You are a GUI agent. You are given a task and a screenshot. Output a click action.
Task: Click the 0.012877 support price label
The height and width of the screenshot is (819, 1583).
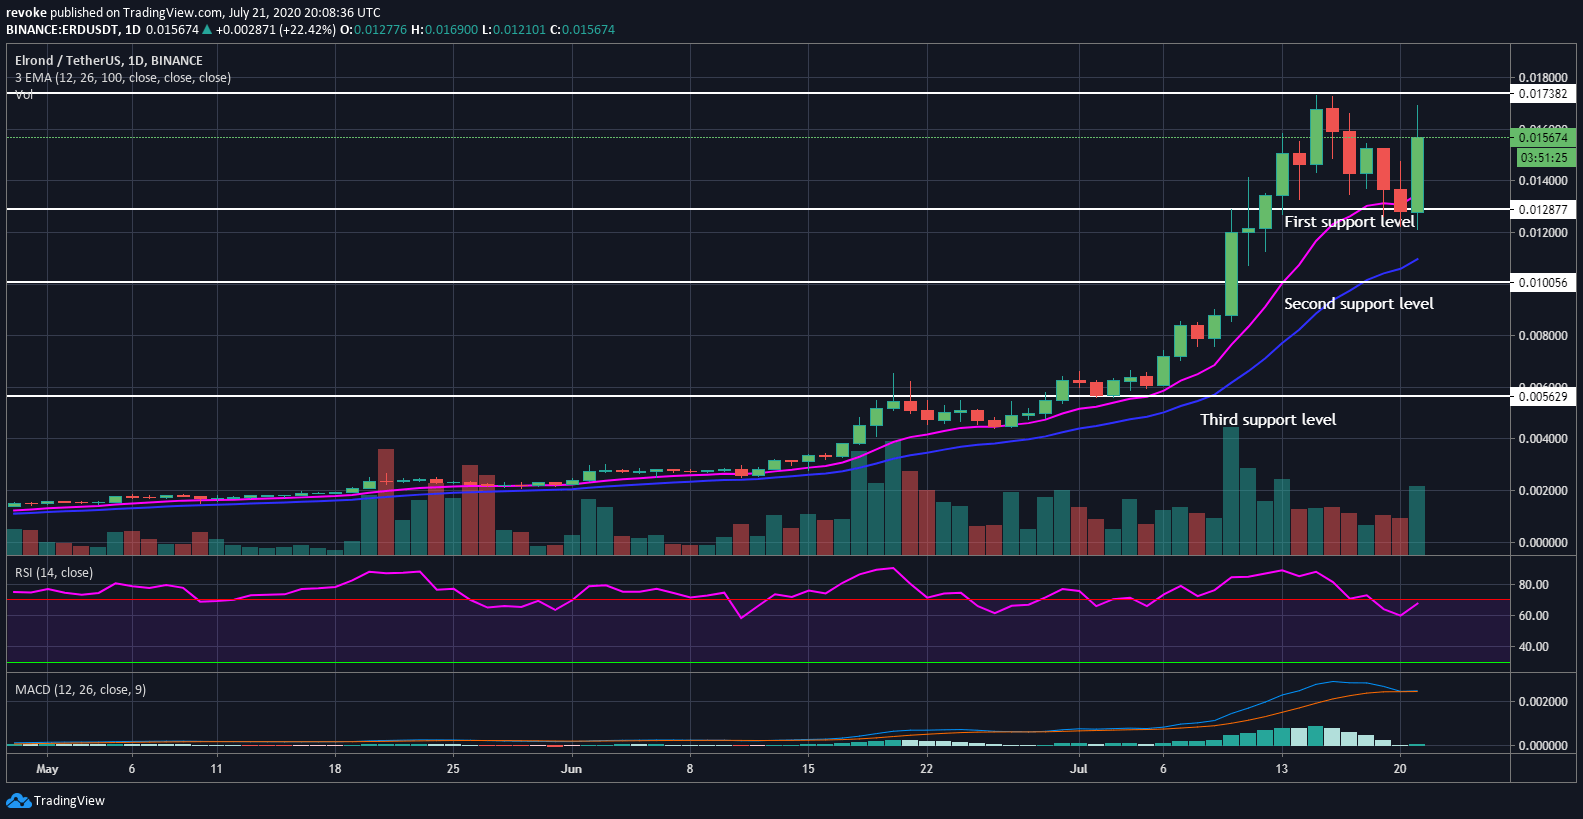click(1543, 210)
